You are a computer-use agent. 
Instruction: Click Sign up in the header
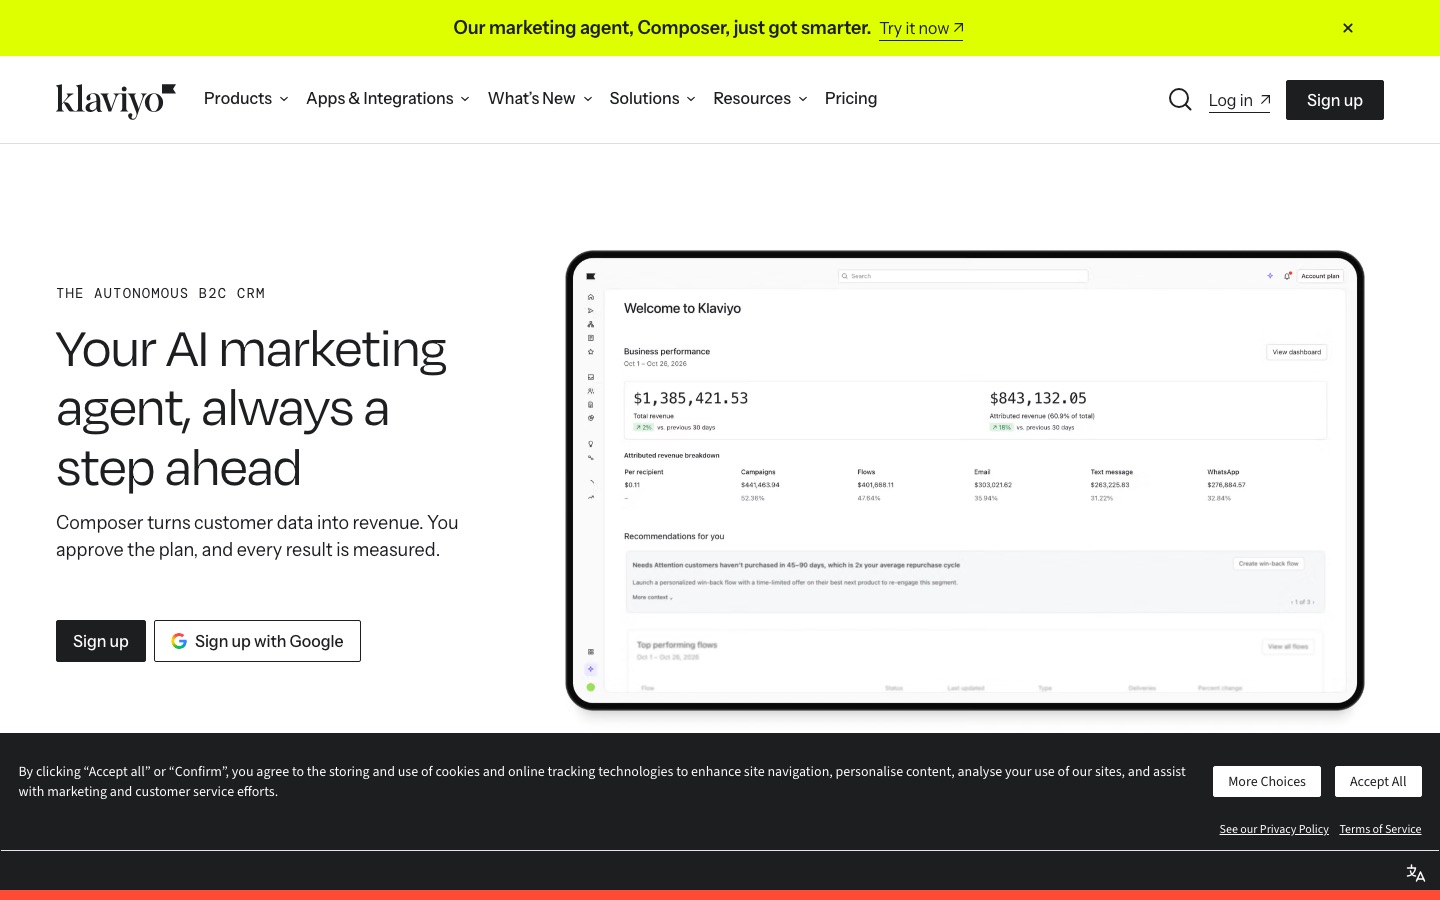coord(1335,100)
